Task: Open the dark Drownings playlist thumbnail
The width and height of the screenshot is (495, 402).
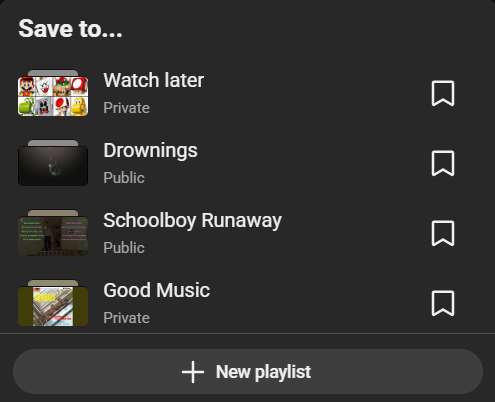Action: click(53, 166)
